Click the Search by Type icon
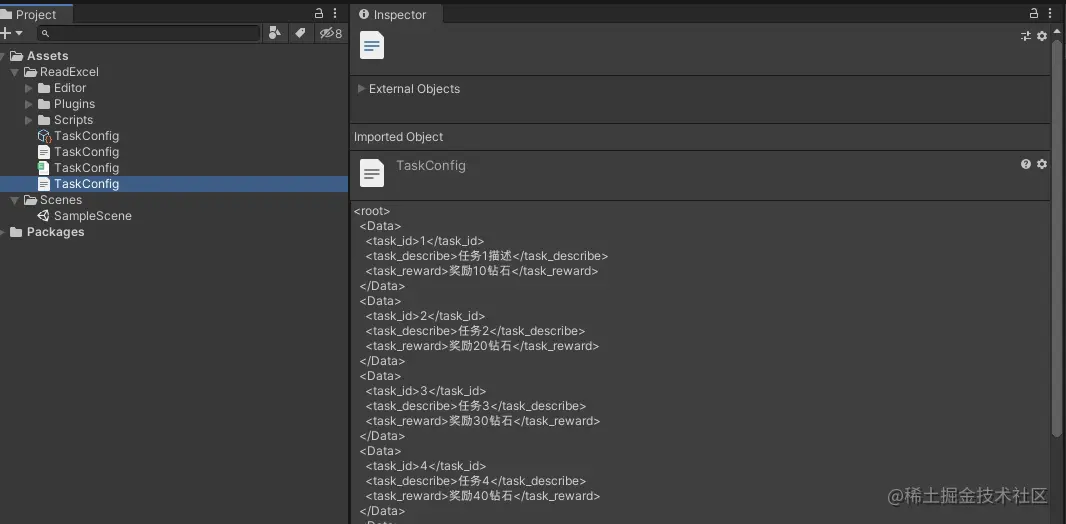The width and height of the screenshot is (1066, 524). click(275, 33)
